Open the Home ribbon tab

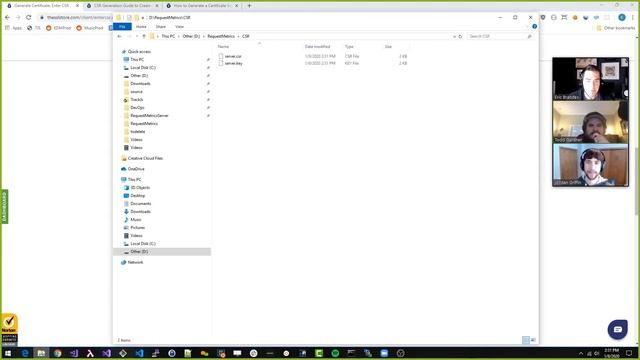pos(141,27)
